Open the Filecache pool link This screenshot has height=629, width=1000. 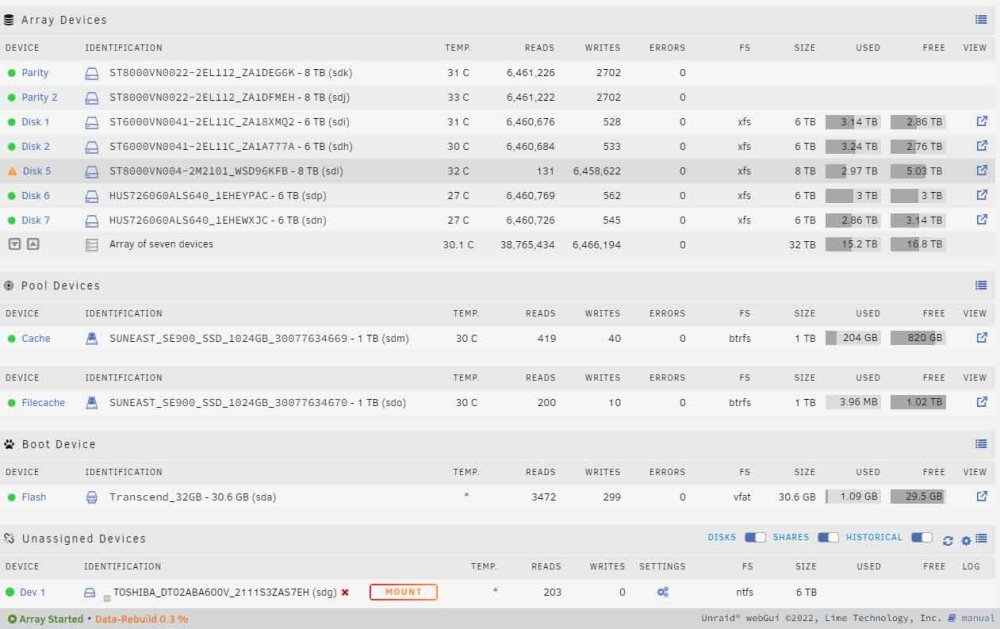click(x=43, y=403)
